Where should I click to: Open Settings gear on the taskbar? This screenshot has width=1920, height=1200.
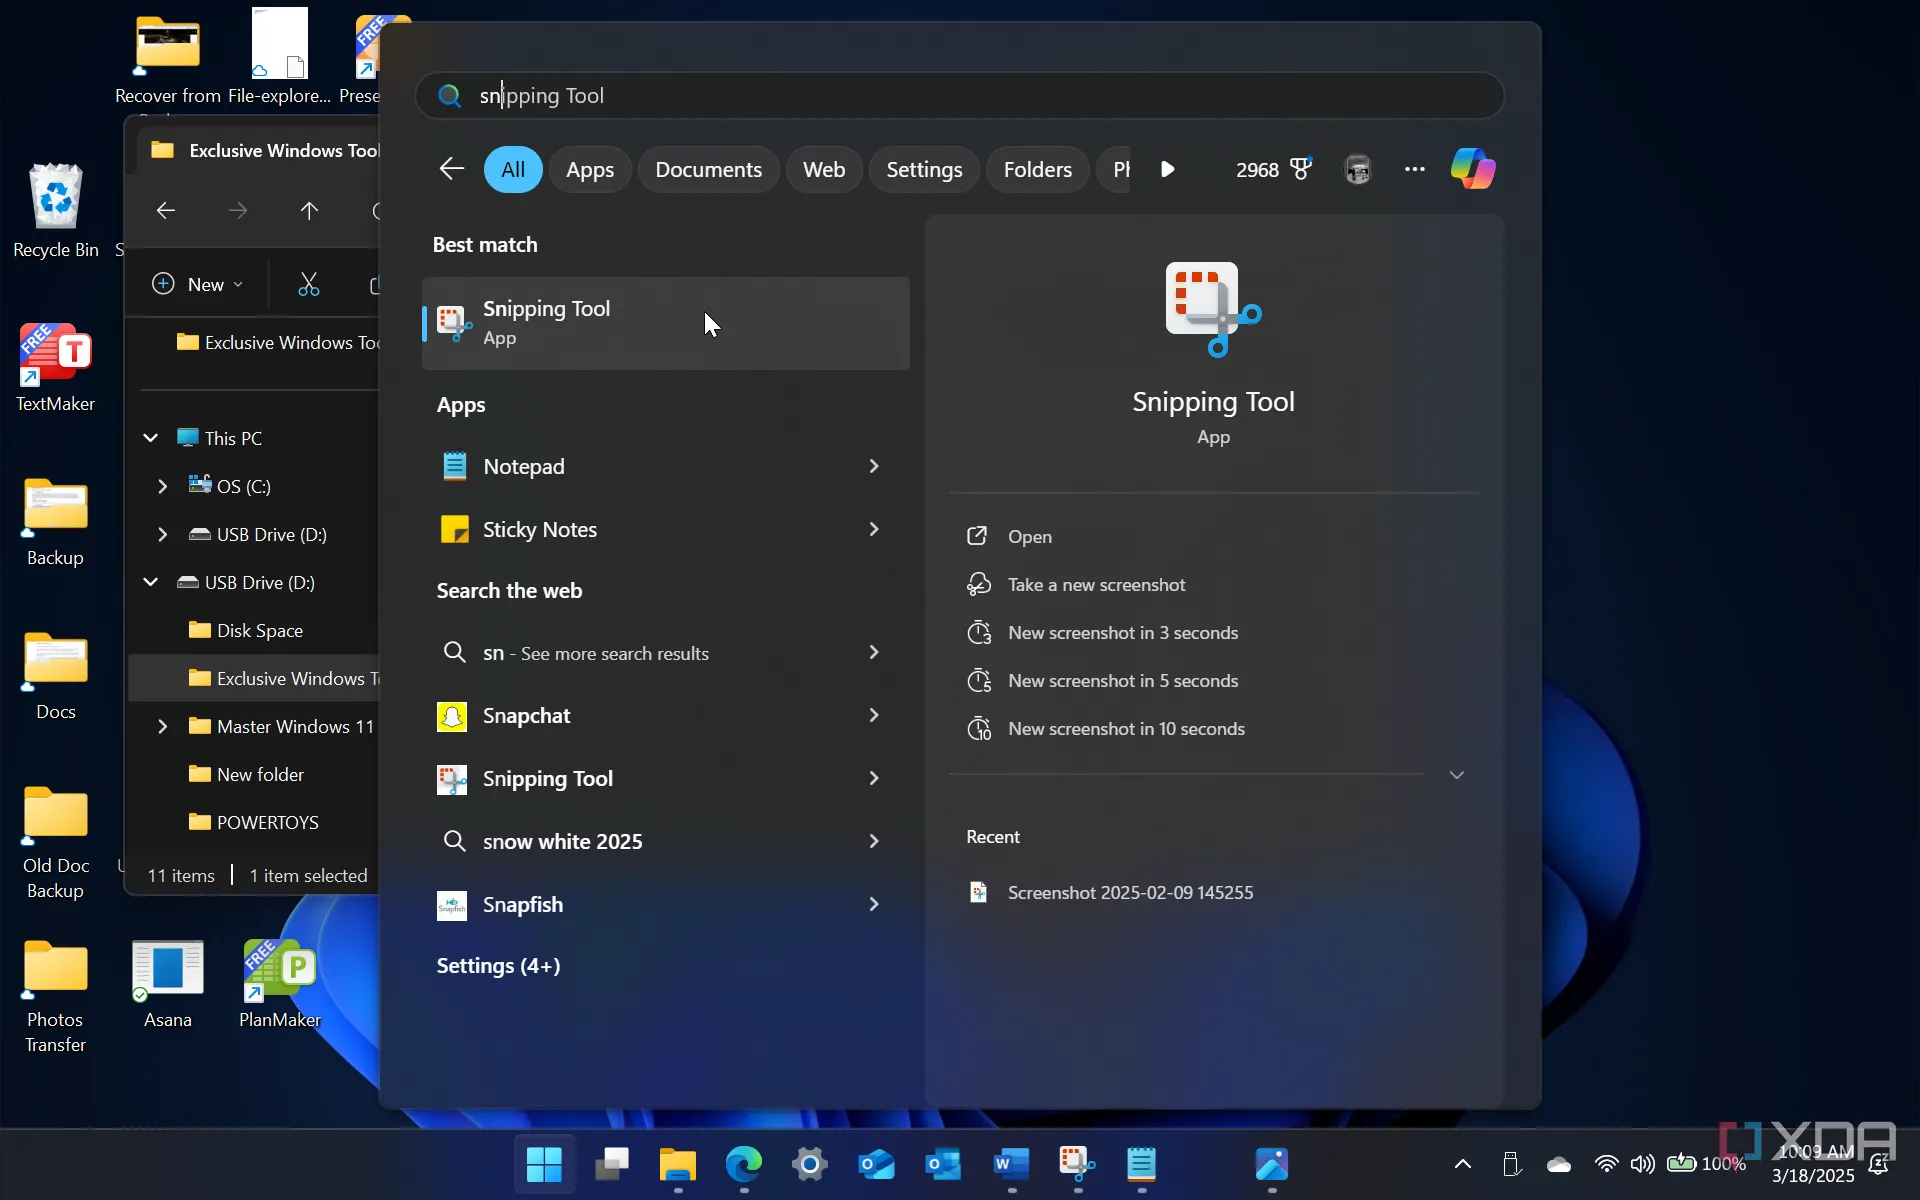click(809, 1164)
